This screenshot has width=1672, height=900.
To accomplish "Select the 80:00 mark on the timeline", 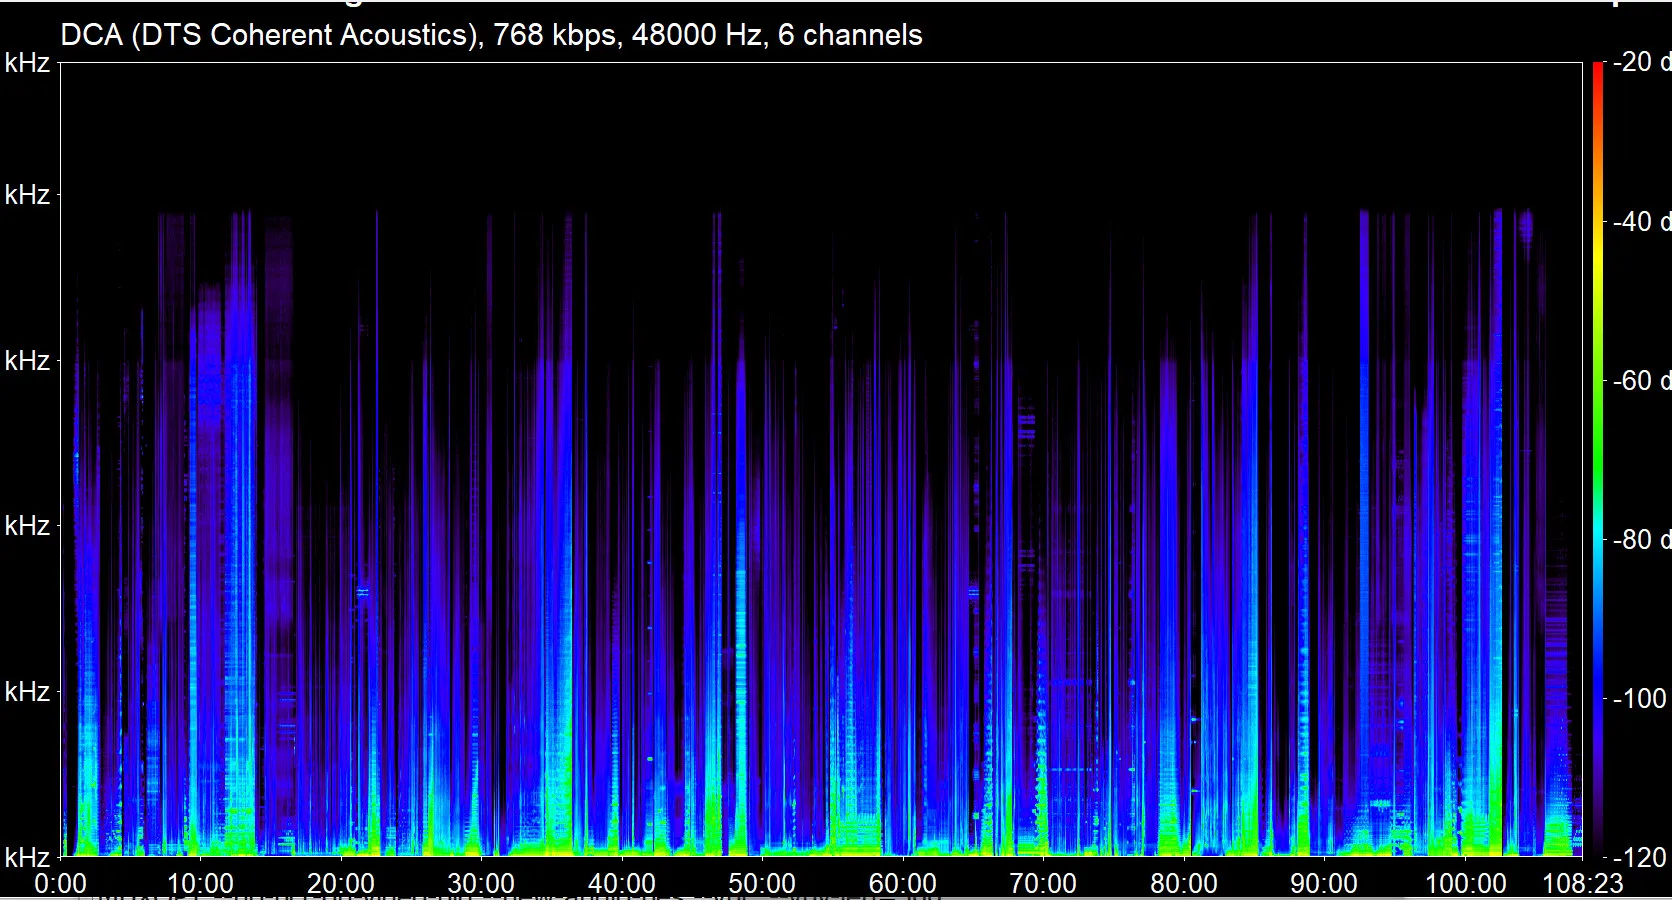I will 1184,883.
